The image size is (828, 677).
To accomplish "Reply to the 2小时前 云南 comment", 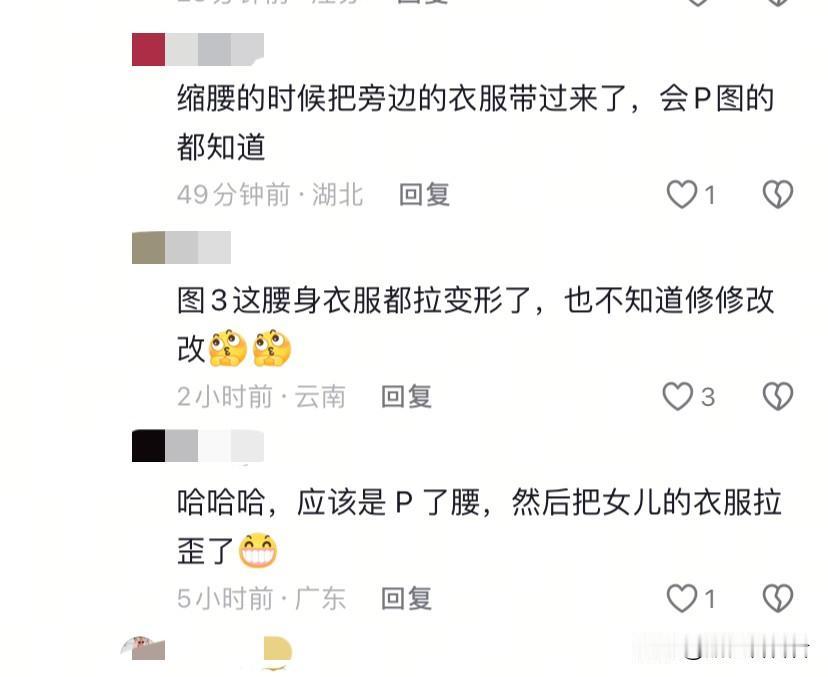I will coord(406,397).
